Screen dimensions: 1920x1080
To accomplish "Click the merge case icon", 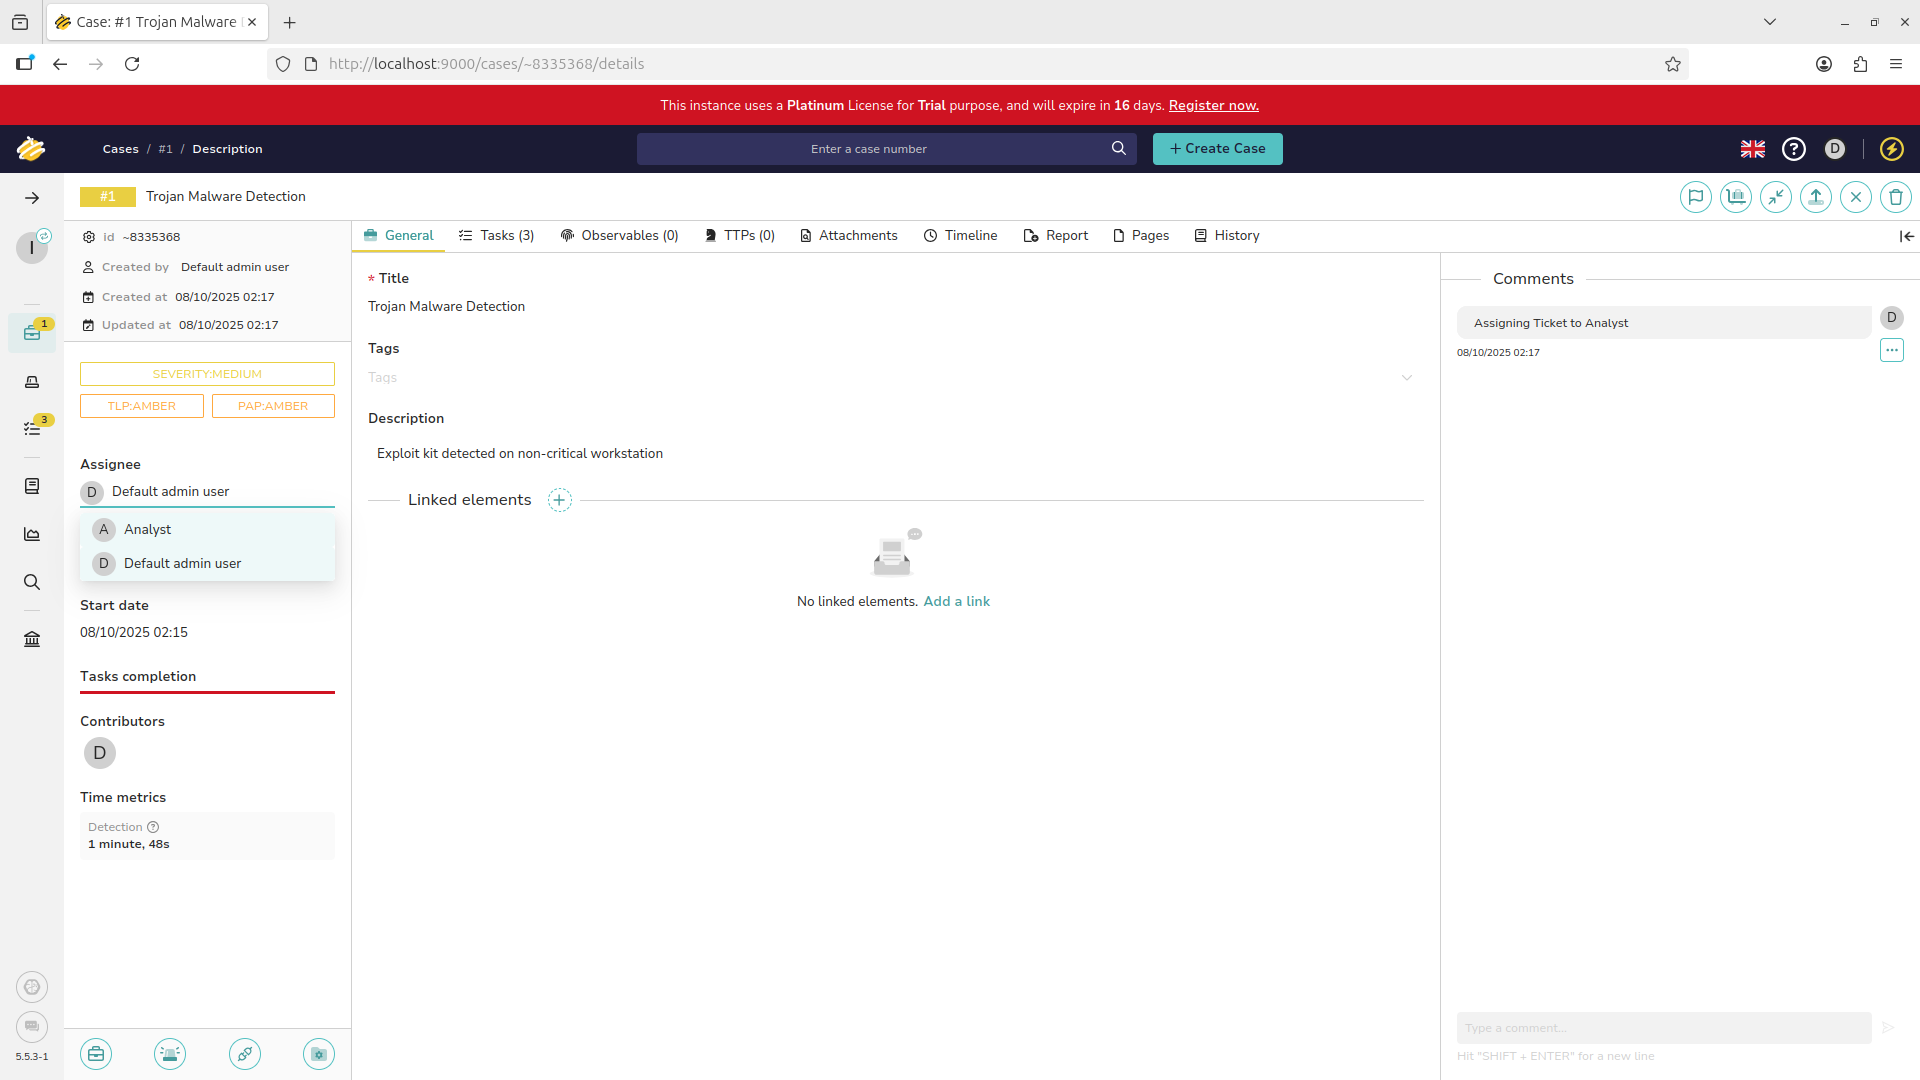I will click(1775, 197).
